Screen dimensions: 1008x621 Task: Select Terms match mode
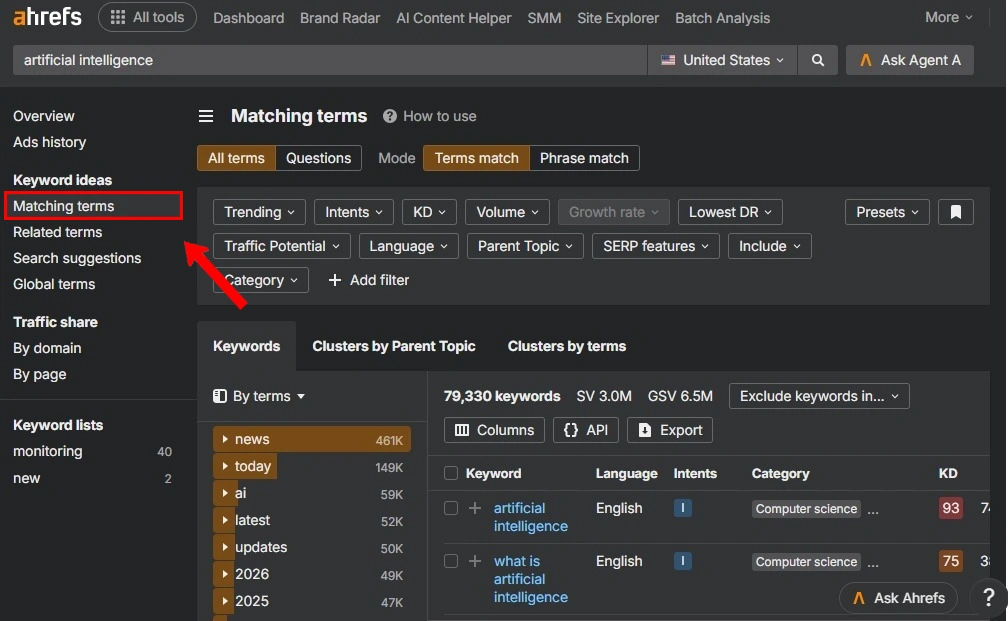(476, 158)
